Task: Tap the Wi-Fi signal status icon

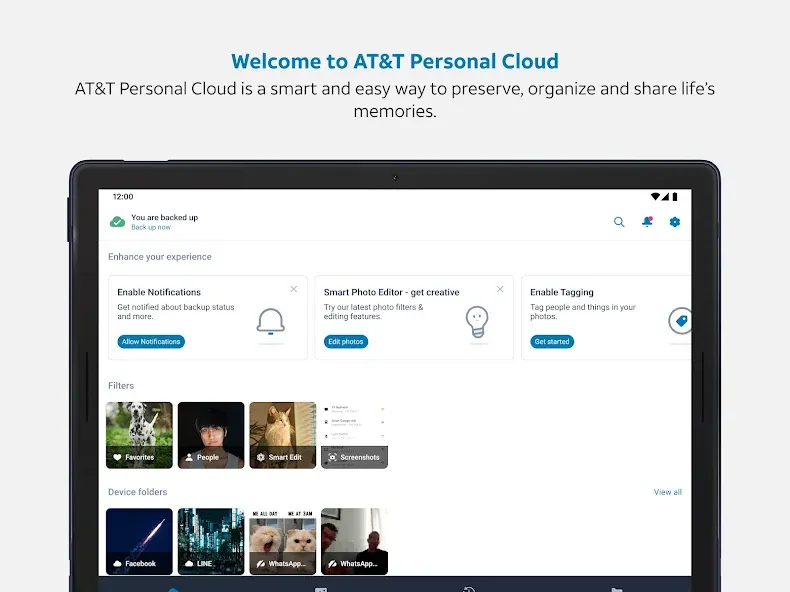Action: 655,196
